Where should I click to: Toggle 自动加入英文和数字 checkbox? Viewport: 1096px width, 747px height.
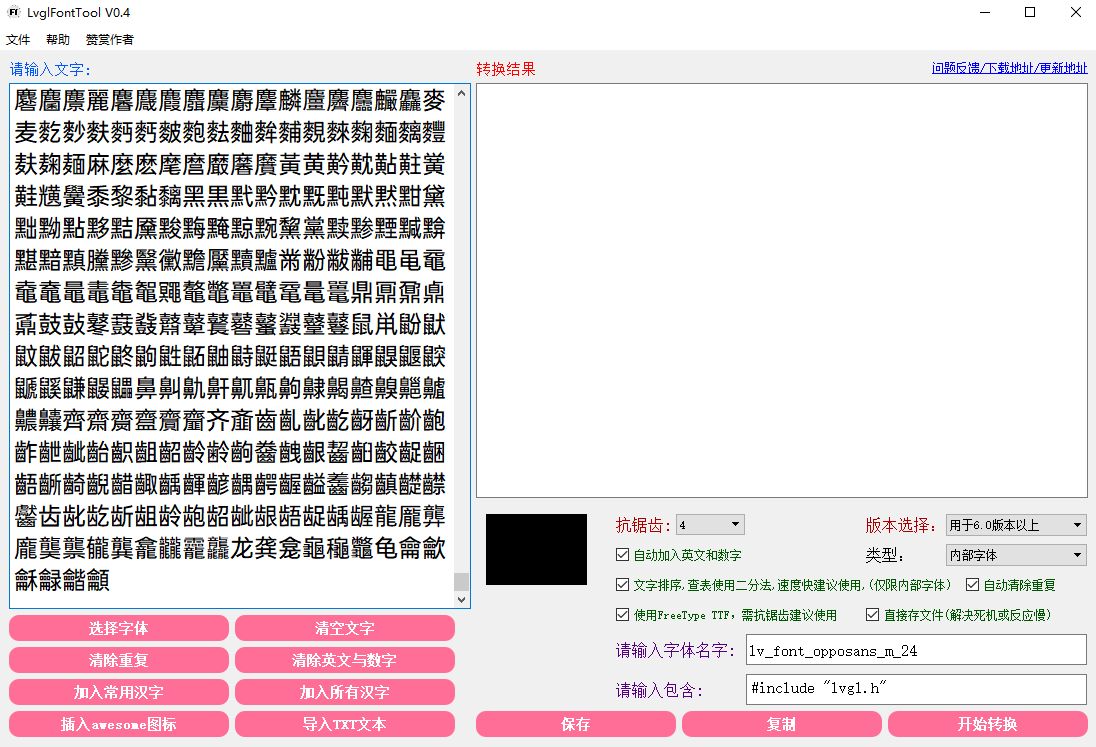(x=623, y=555)
